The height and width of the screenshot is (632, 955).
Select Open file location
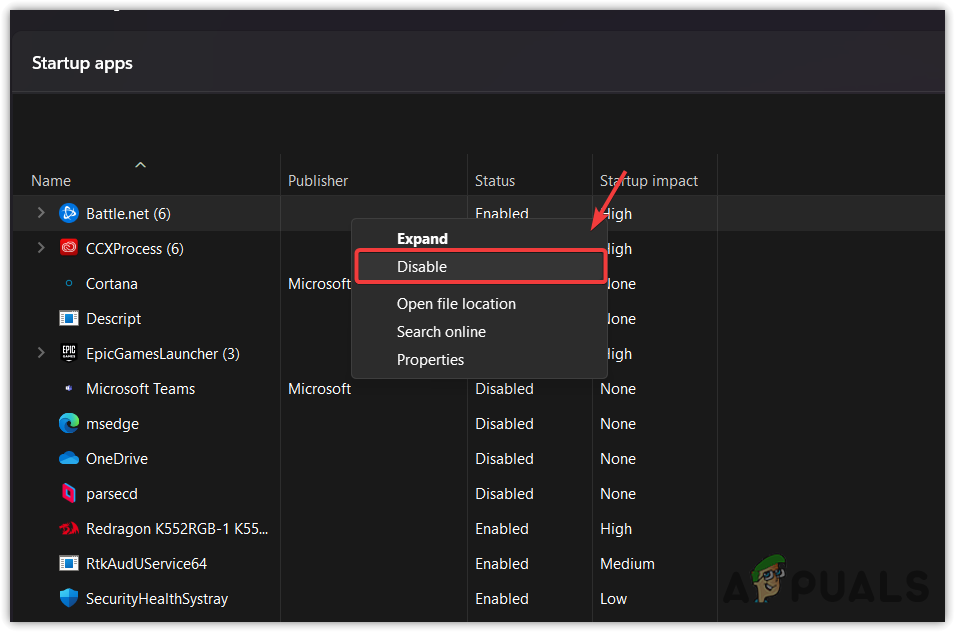point(456,303)
